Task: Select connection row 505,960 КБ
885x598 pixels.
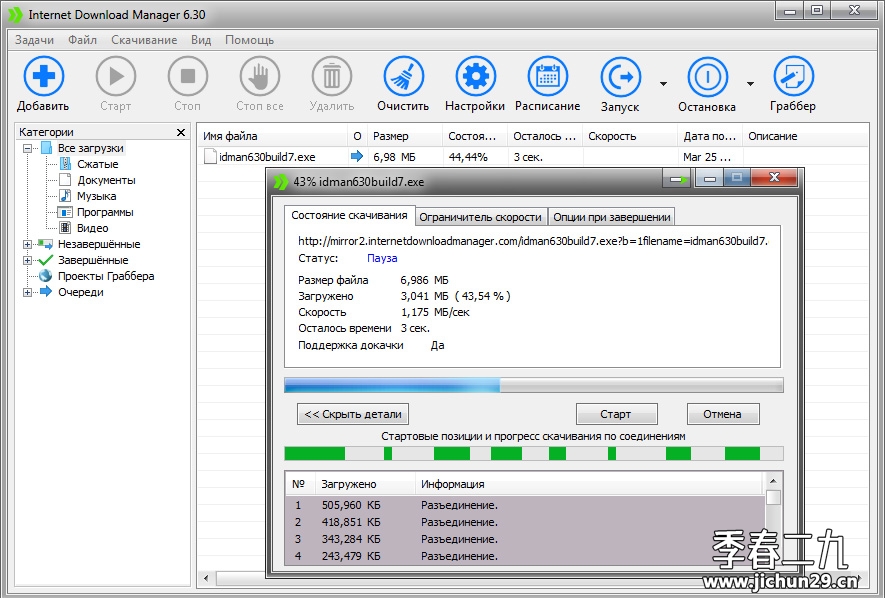Action: coord(525,505)
